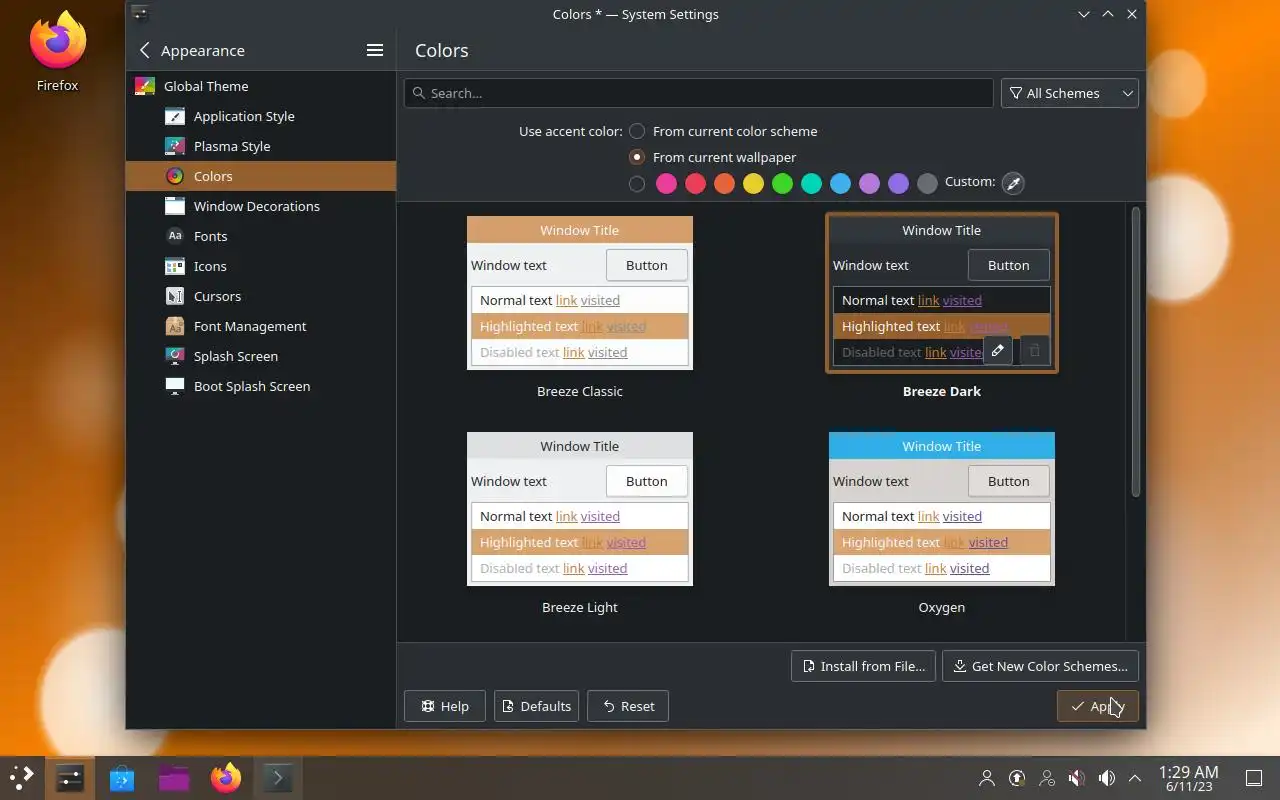Click Install from File button

(x=864, y=666)
